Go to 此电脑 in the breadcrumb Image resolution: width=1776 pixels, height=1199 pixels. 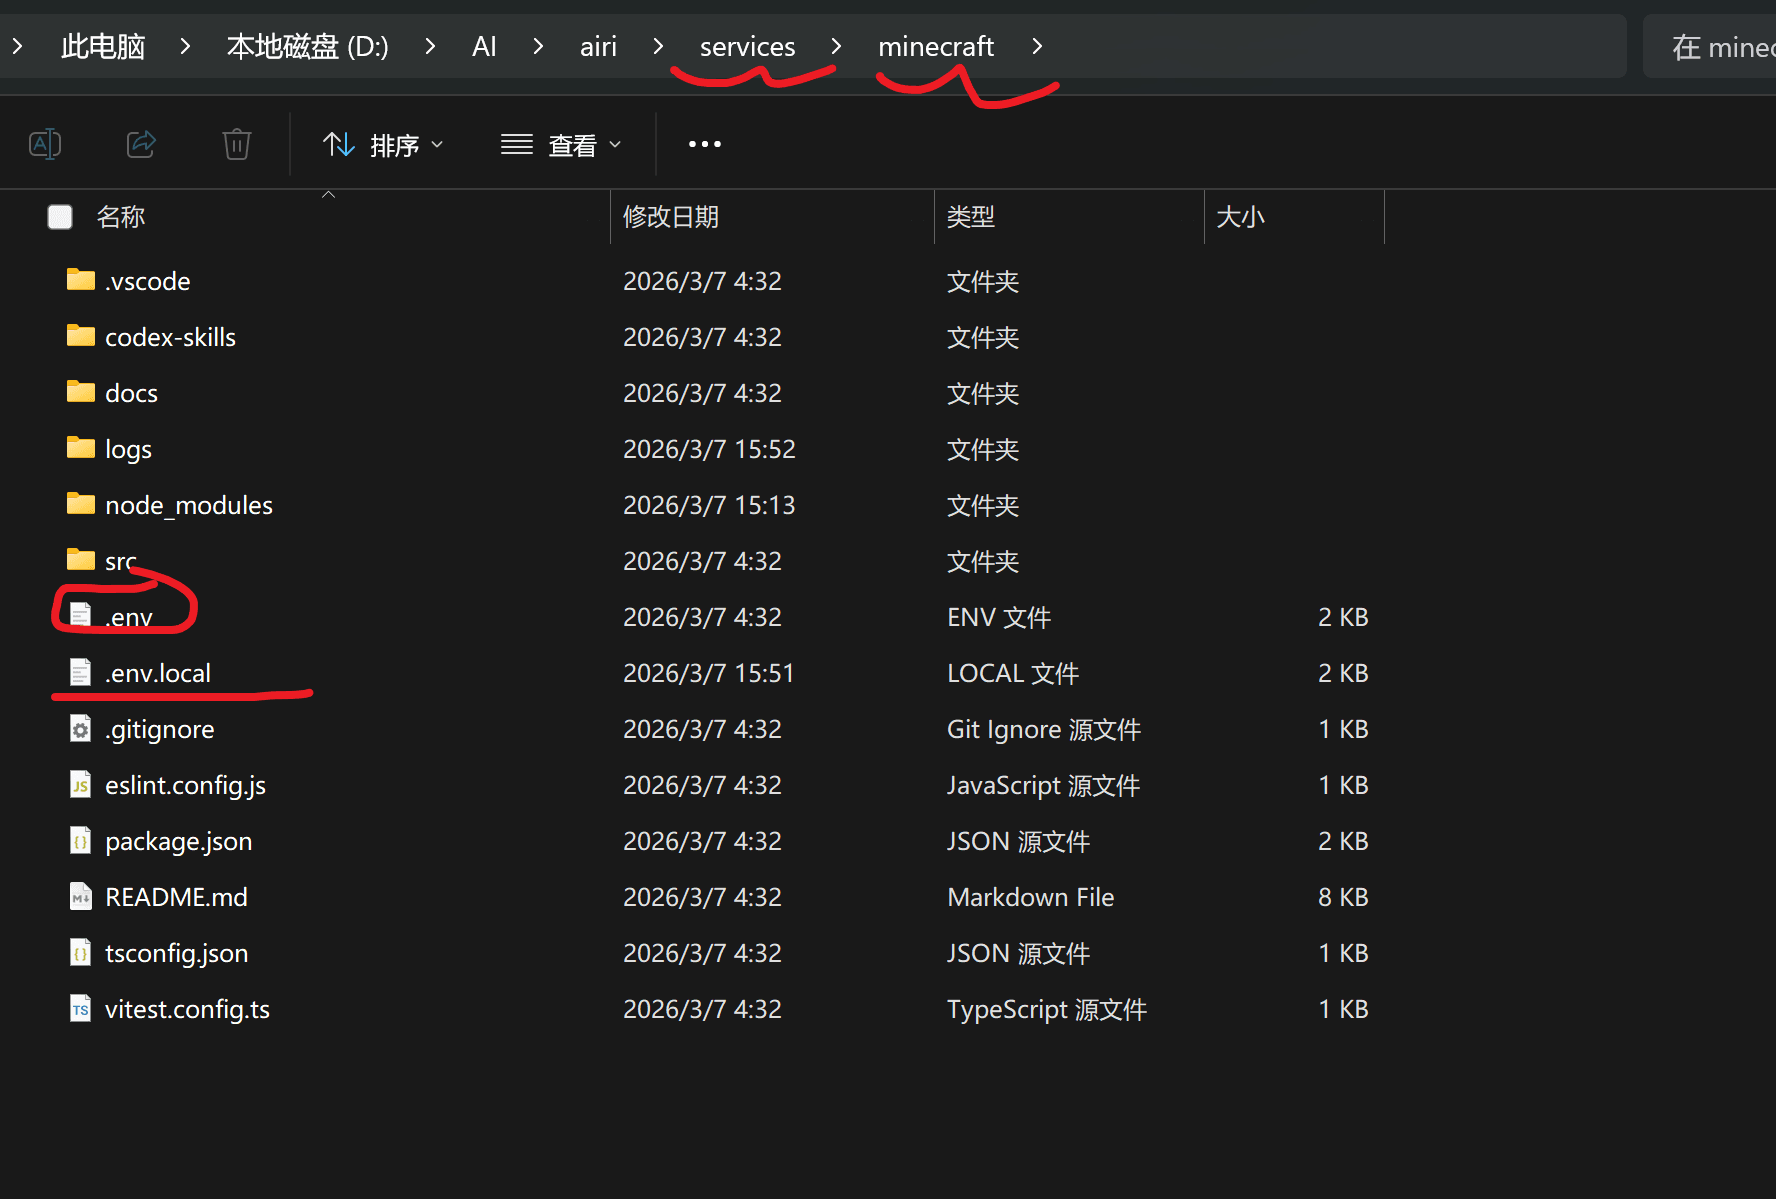pyautogui.click(x=103, y=46)
